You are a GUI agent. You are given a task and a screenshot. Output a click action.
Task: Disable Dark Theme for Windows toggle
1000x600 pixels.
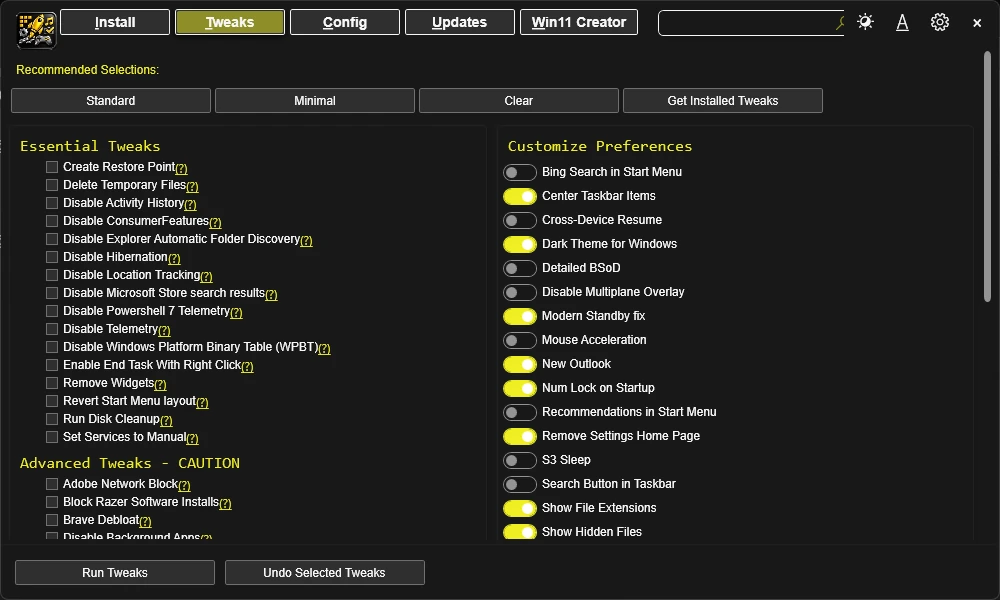click(519, 244)
